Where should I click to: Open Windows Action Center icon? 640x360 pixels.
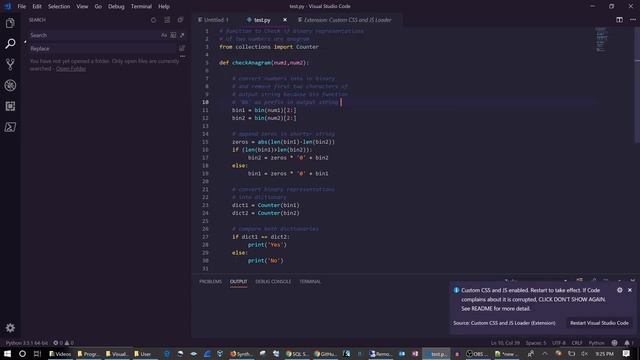(x=626, y=353)
